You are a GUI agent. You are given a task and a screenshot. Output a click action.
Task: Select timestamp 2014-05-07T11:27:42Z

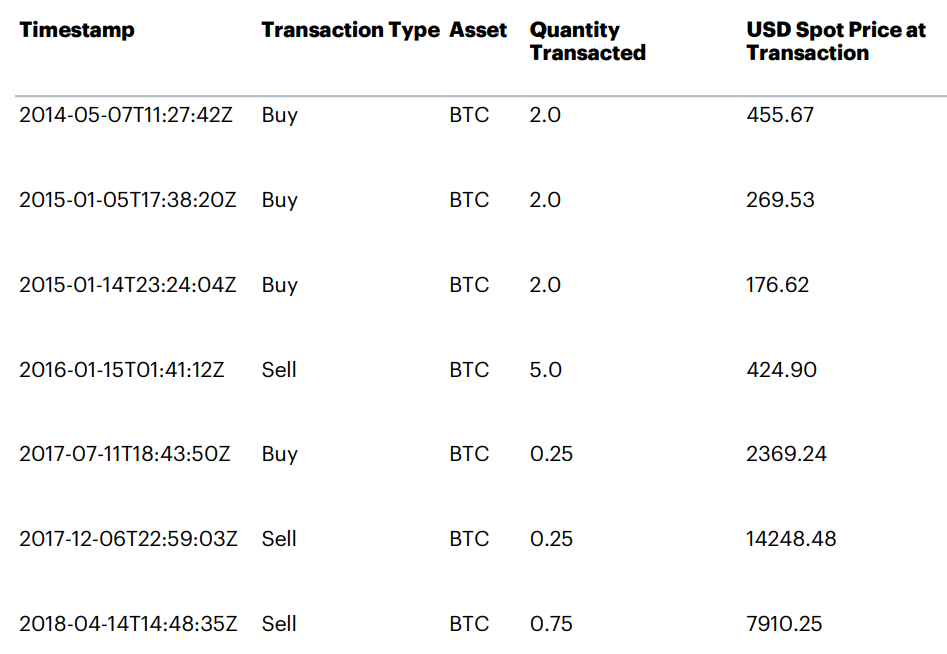tap(126, 115)
